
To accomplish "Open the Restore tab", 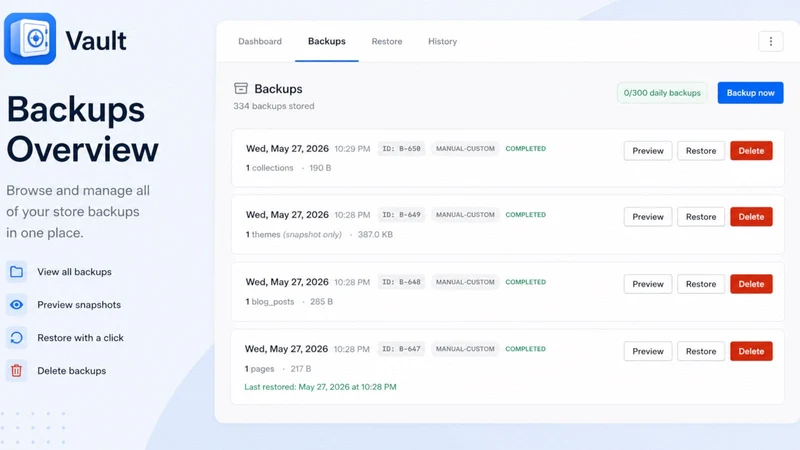I will click(x=387, y=41).
